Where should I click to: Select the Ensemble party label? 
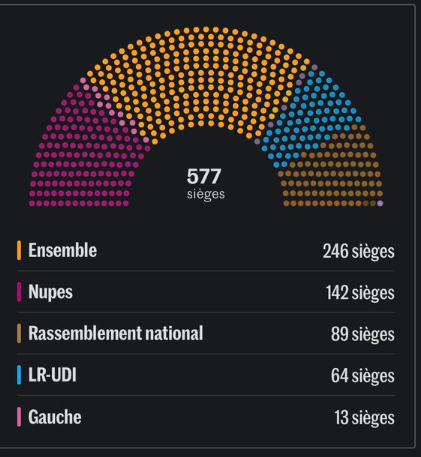click(x=63, y=250)
